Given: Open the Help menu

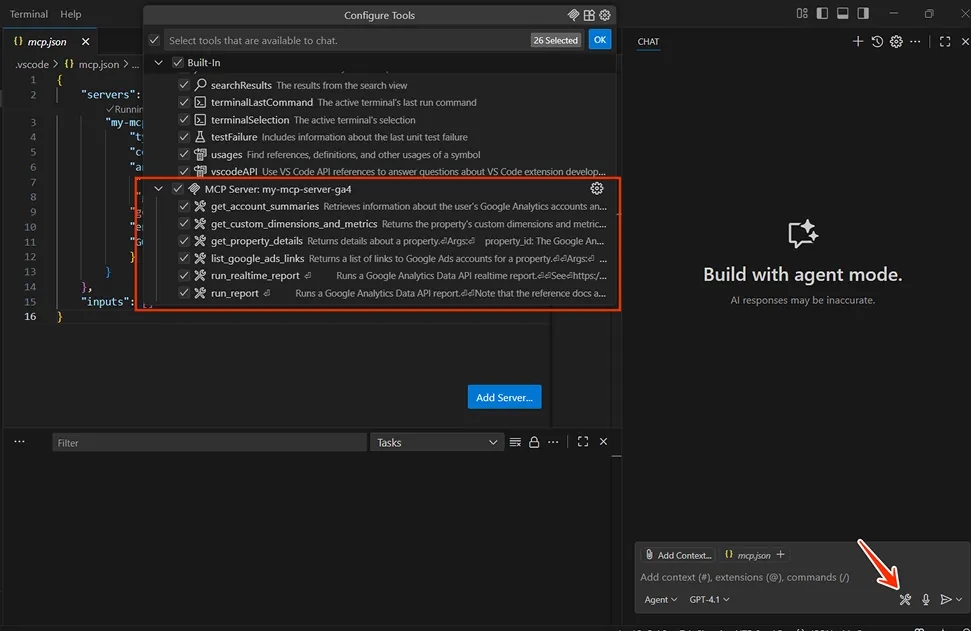Looking at the screenshot, I should pyautogui.click(x=71, y=14).
